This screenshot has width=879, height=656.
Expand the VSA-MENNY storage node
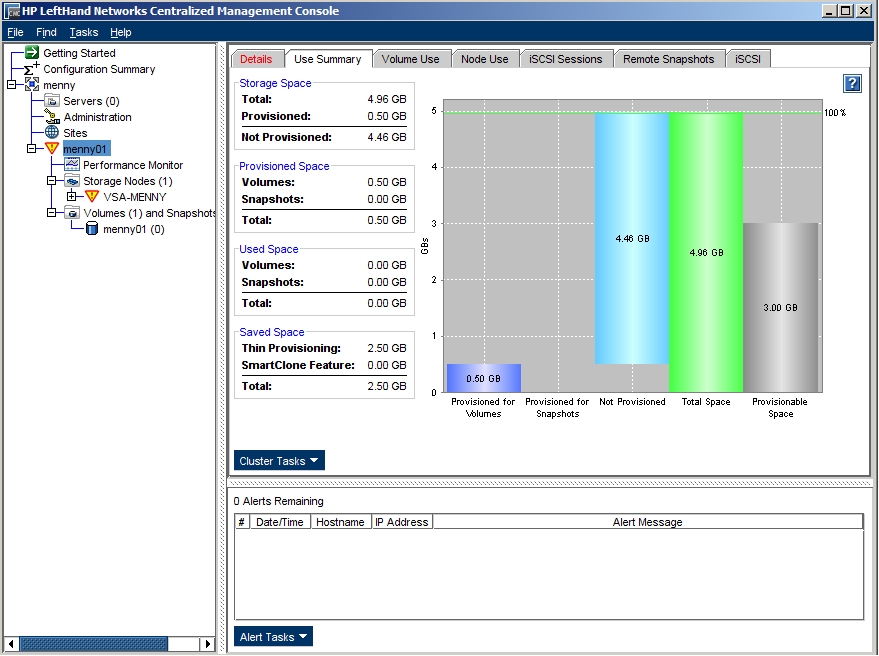tap(72, 196)
